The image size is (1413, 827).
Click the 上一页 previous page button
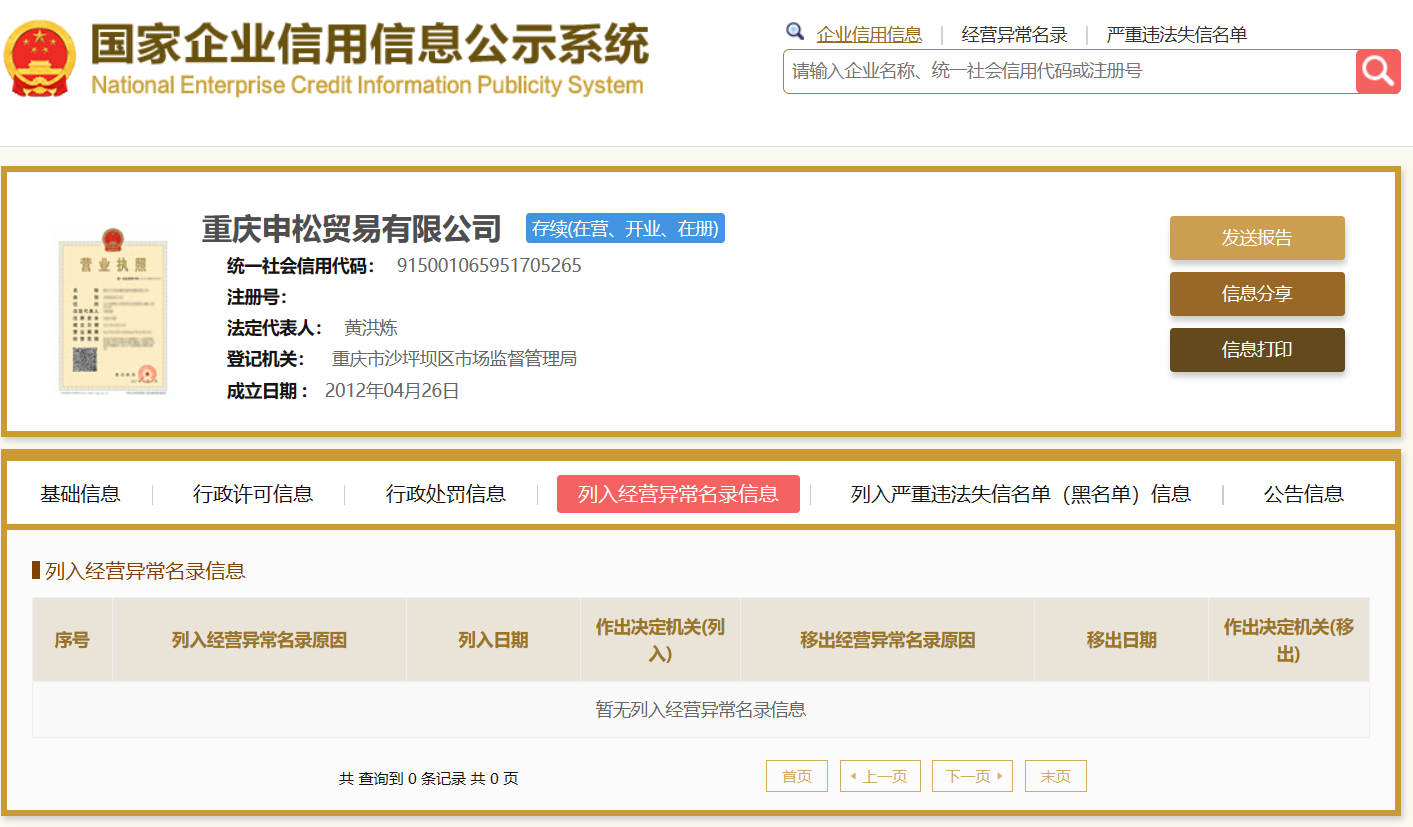[880, 776]
